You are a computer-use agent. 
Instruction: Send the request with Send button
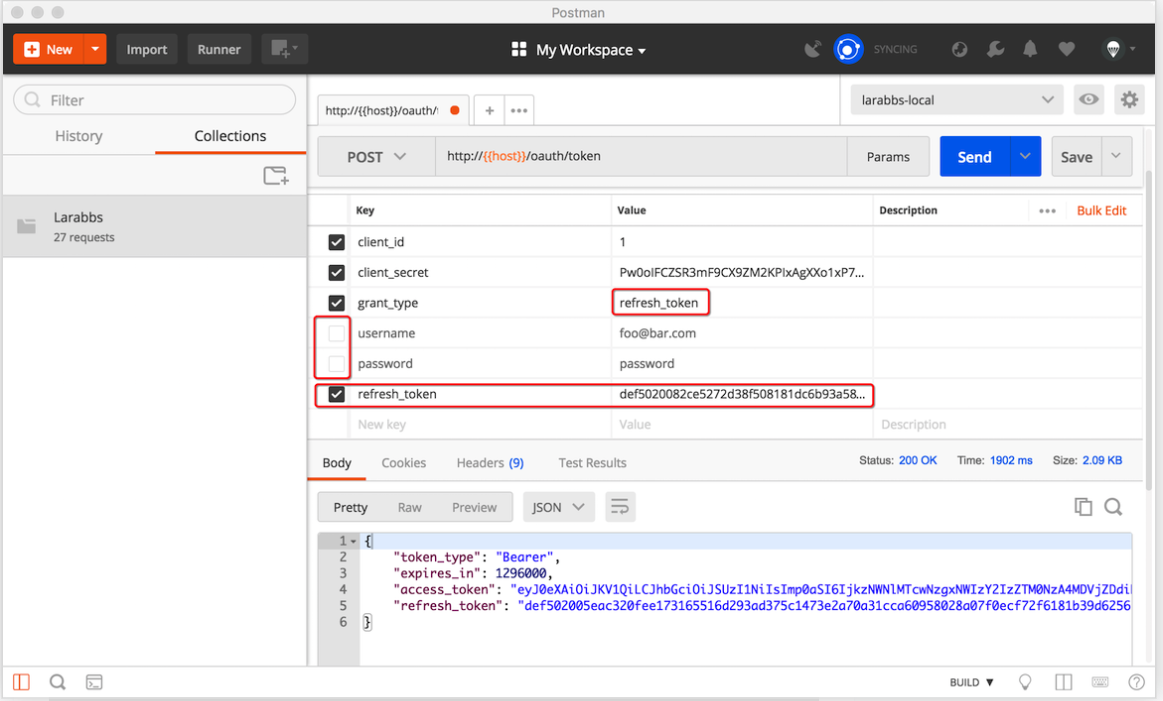pos(975,157)
